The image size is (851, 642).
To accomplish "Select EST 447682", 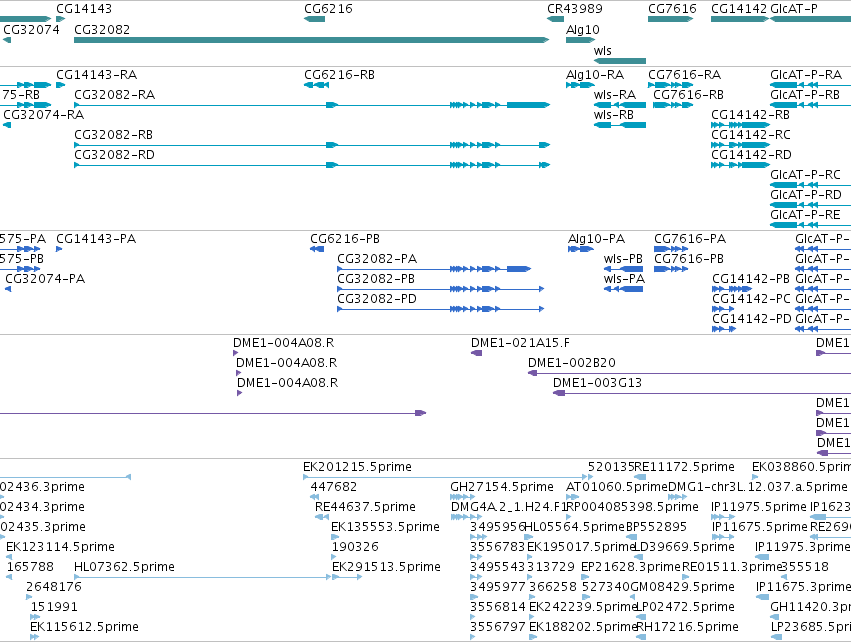I will point(314,497).
